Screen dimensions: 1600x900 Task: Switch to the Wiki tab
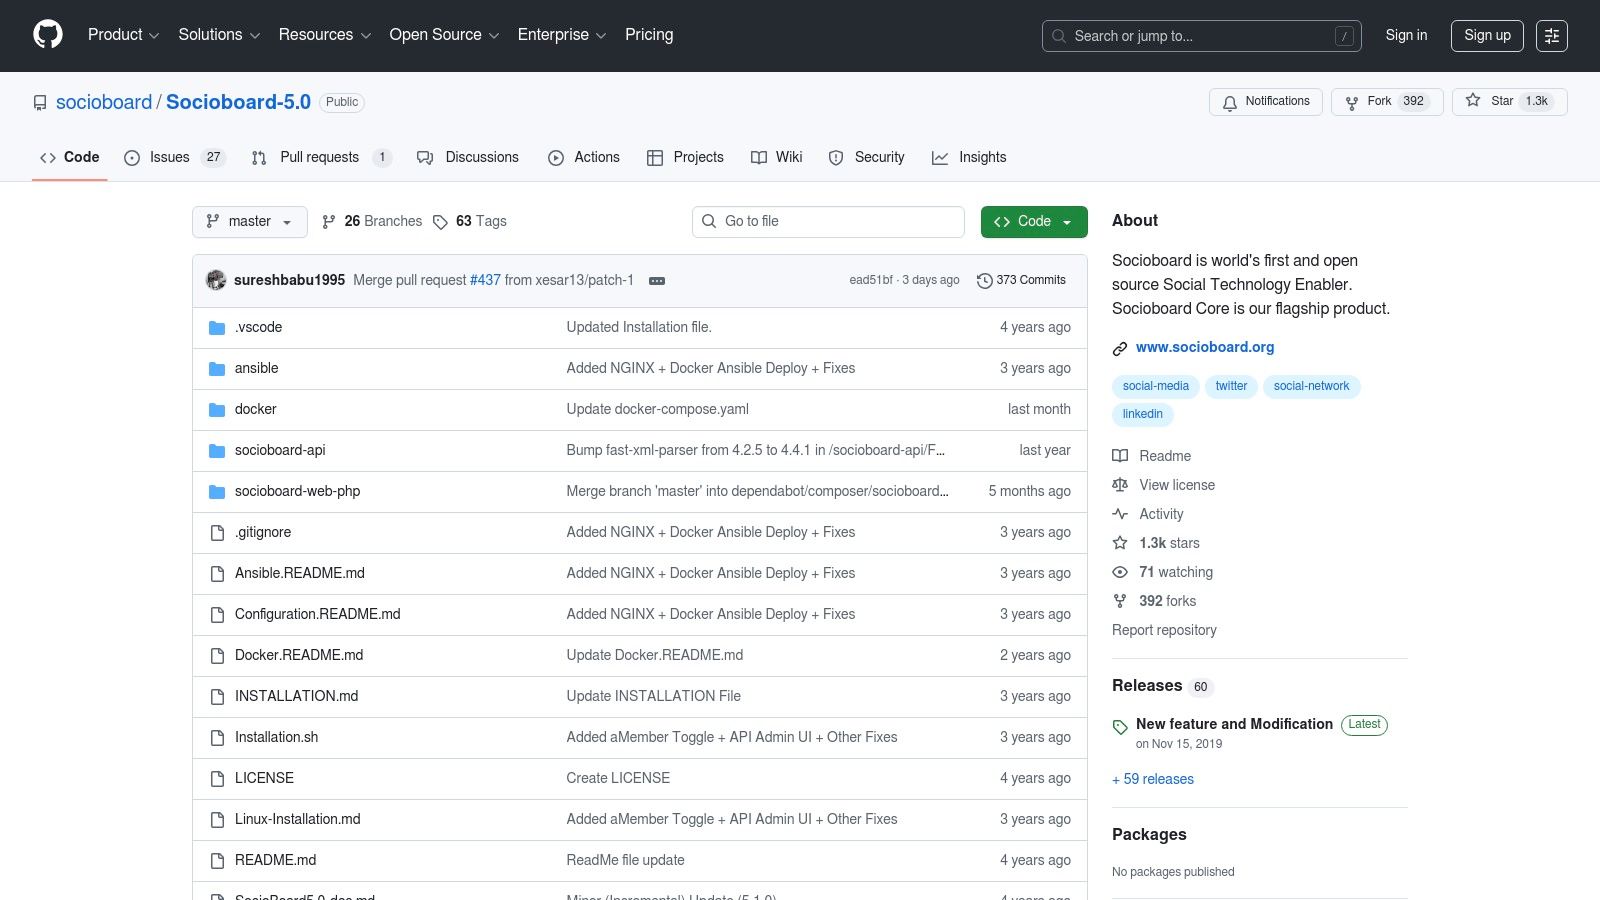[777, 158]
